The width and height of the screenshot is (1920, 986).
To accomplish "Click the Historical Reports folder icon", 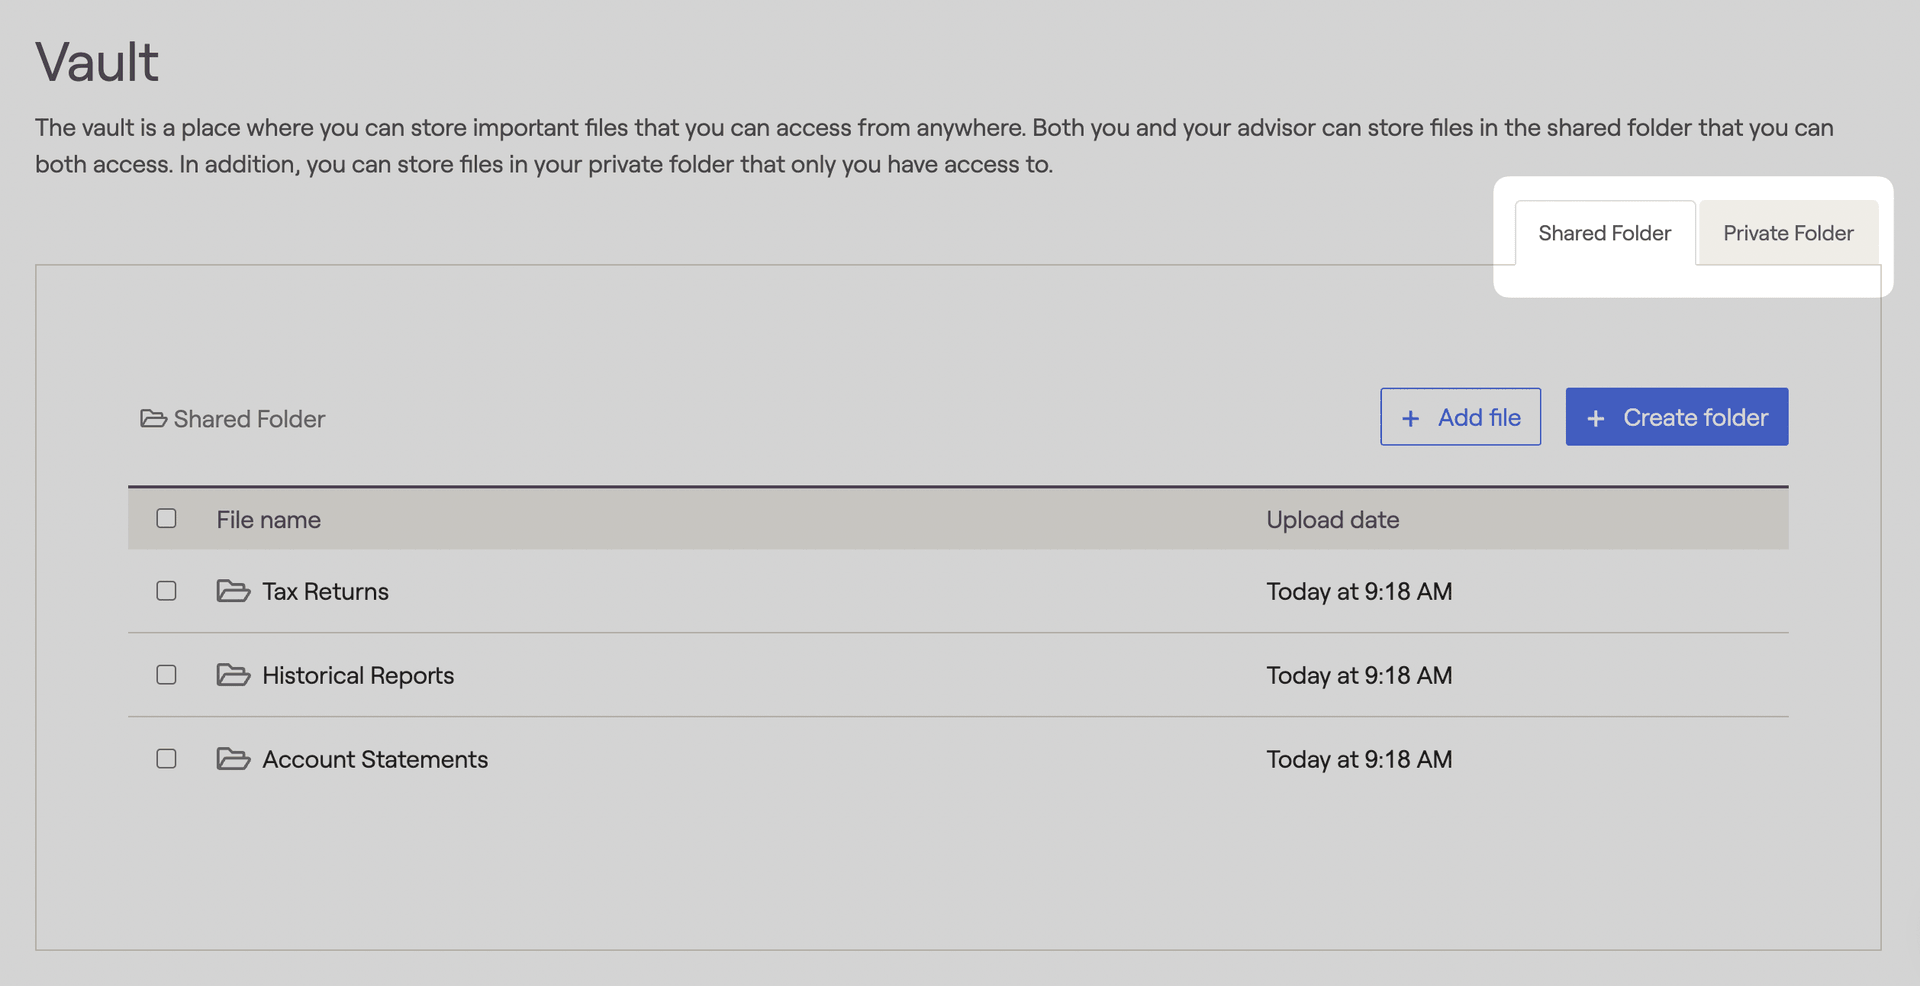I will (233, 675).
